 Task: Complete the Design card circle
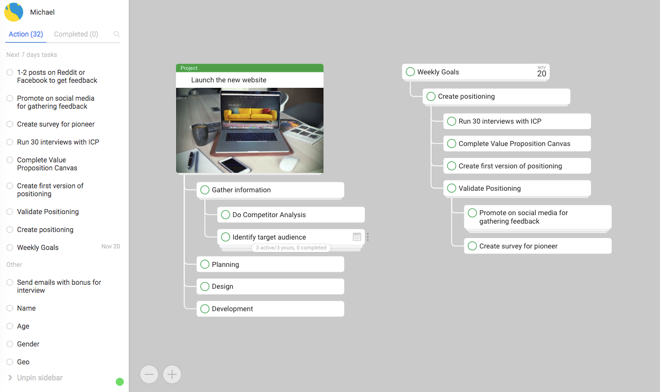205,286
